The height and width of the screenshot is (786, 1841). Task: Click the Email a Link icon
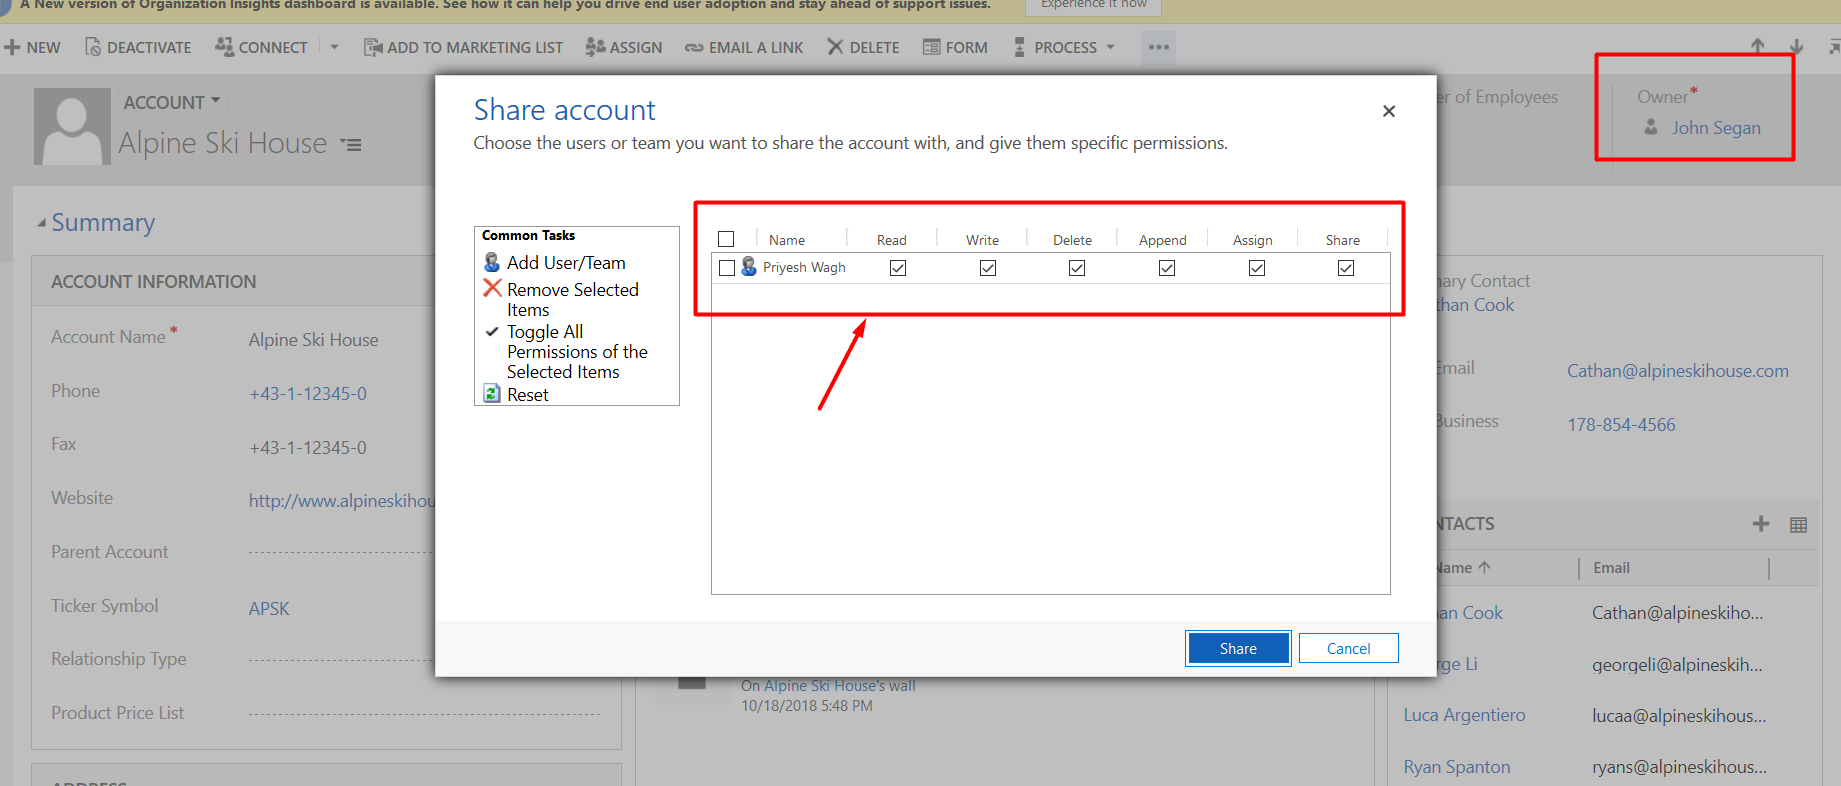(693, 47)
